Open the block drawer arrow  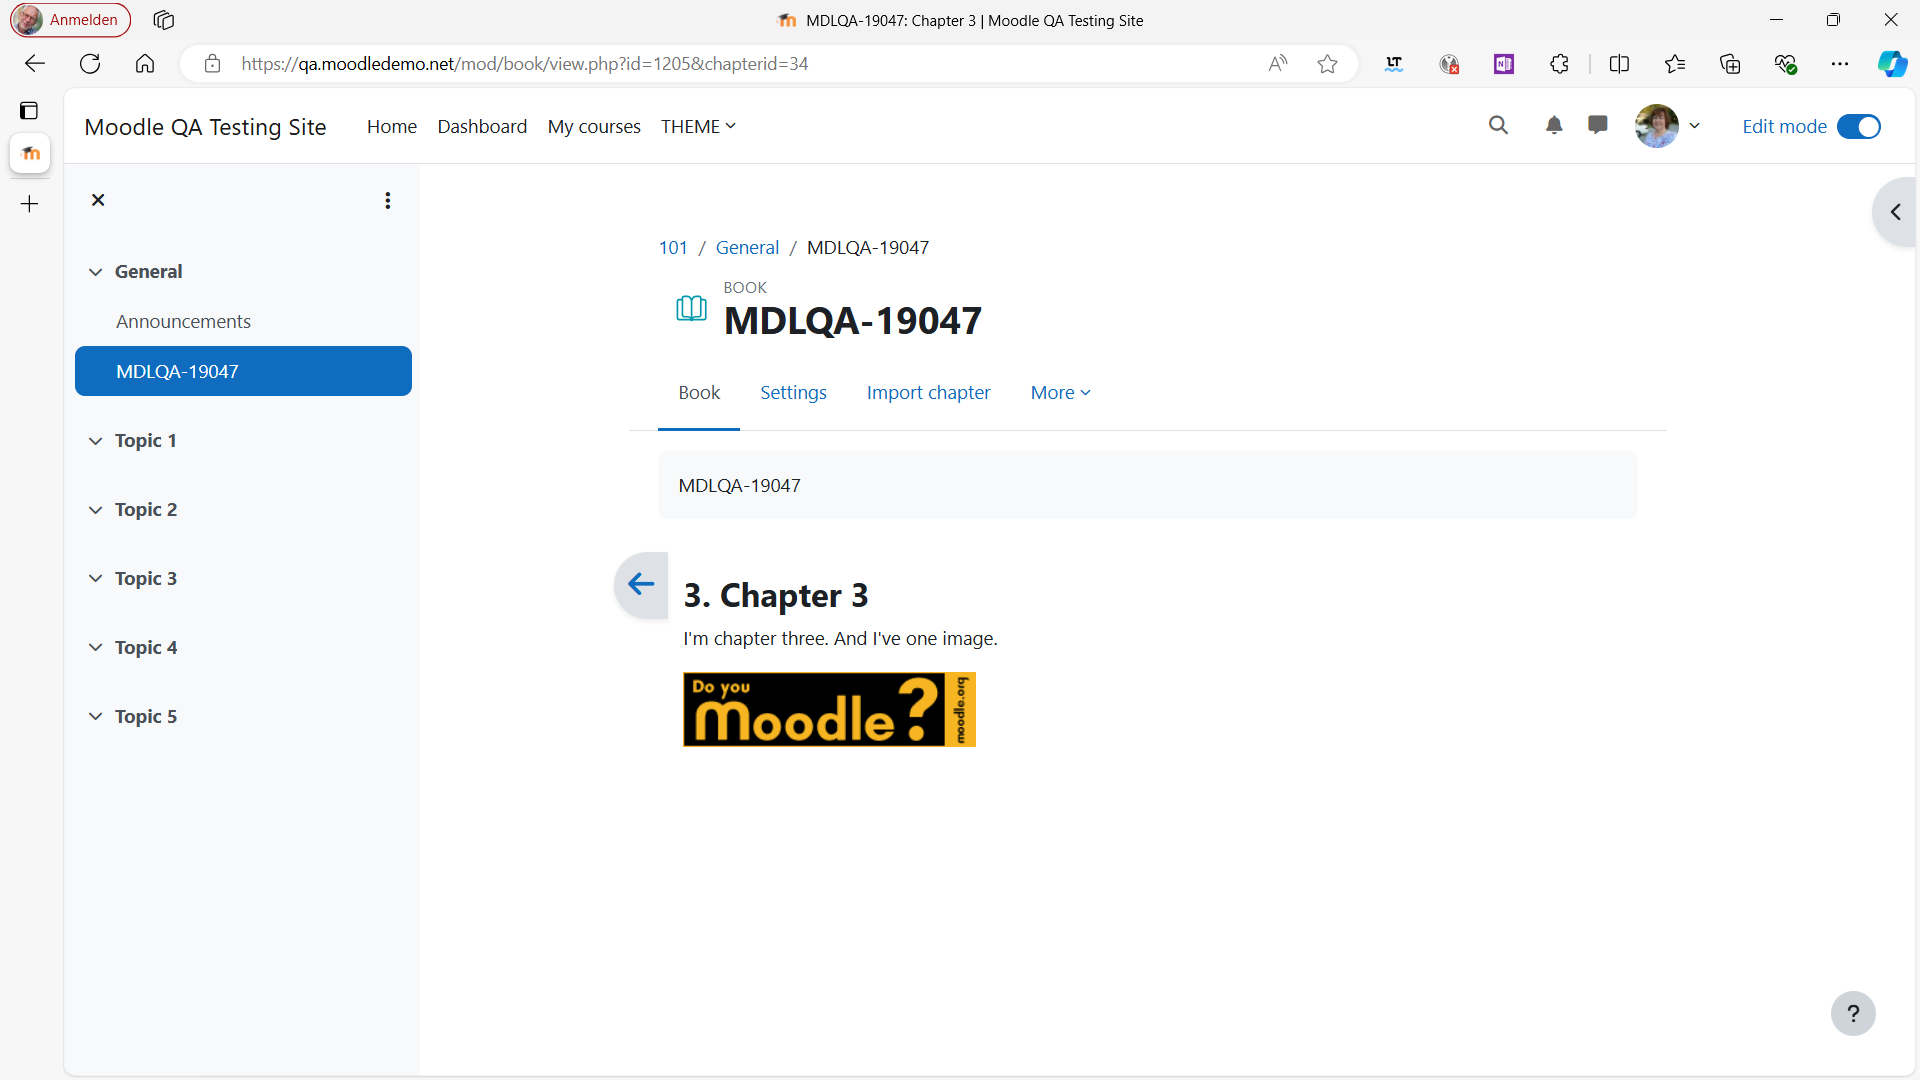point(1895,212)
